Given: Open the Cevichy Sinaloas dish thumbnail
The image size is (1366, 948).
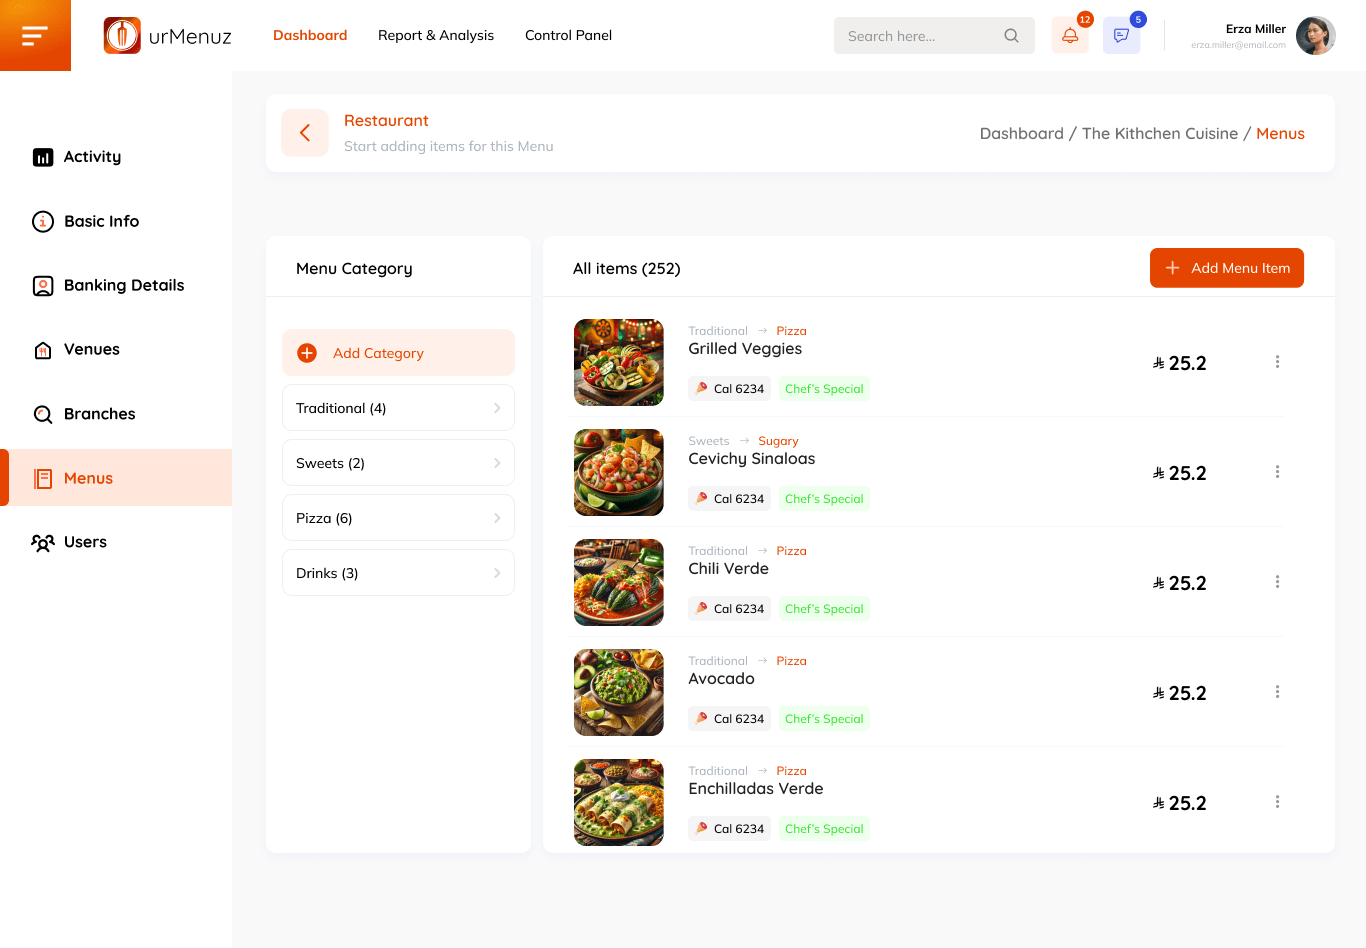Looking at the screenshot, I should pos(619,472).
